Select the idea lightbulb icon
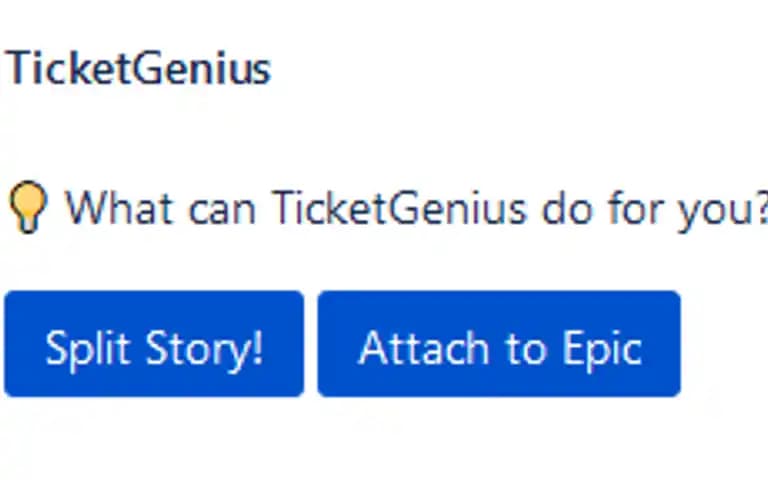The height and width of the screenshot is (480, 768). click(x=28, y=207)
